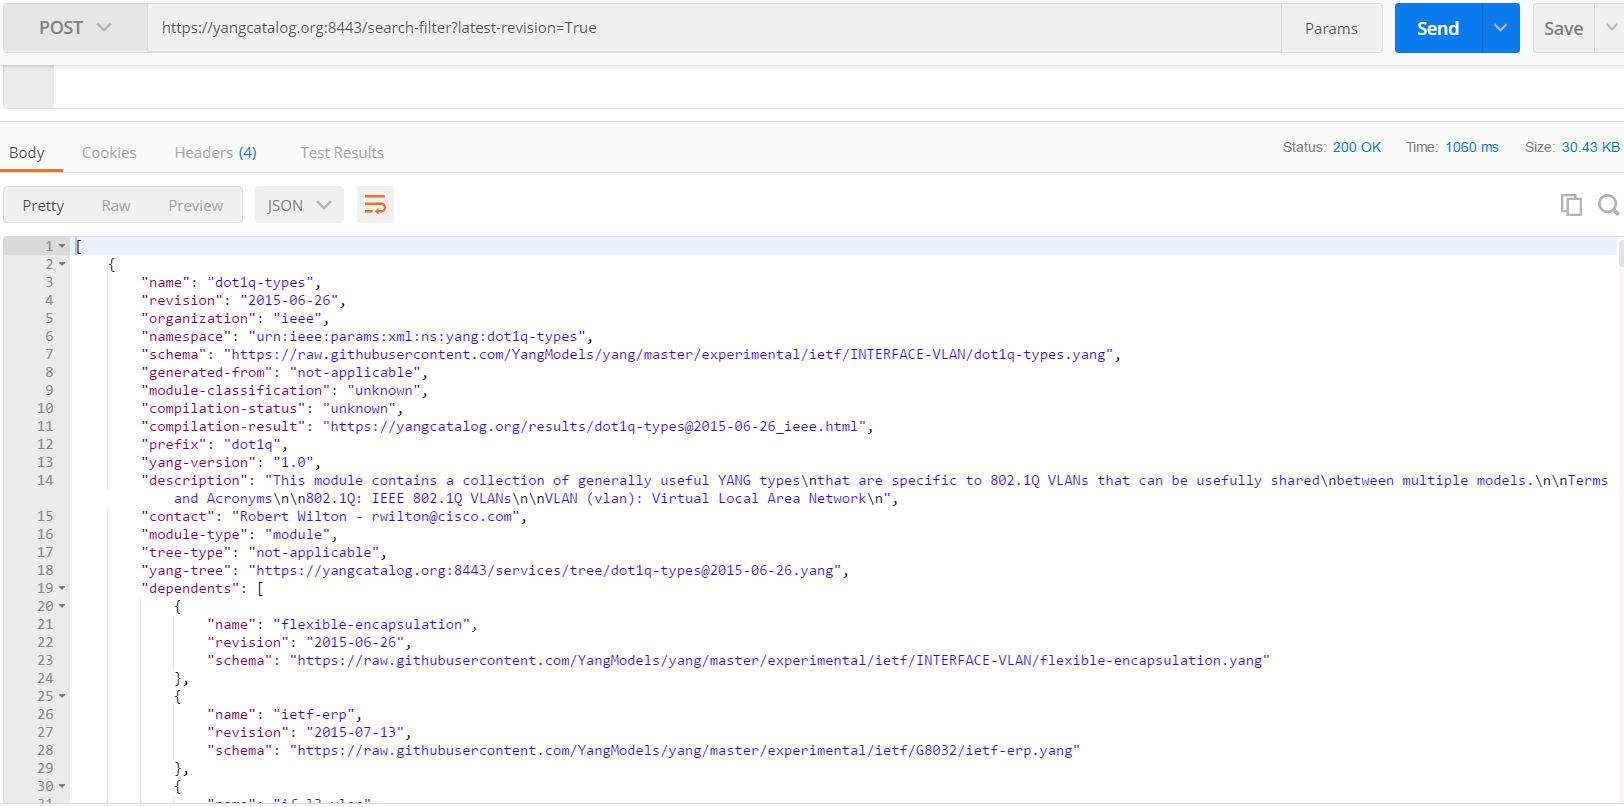The image size is (1624, 807).
Task: Open the Params editor
Action: point(1331,28)
